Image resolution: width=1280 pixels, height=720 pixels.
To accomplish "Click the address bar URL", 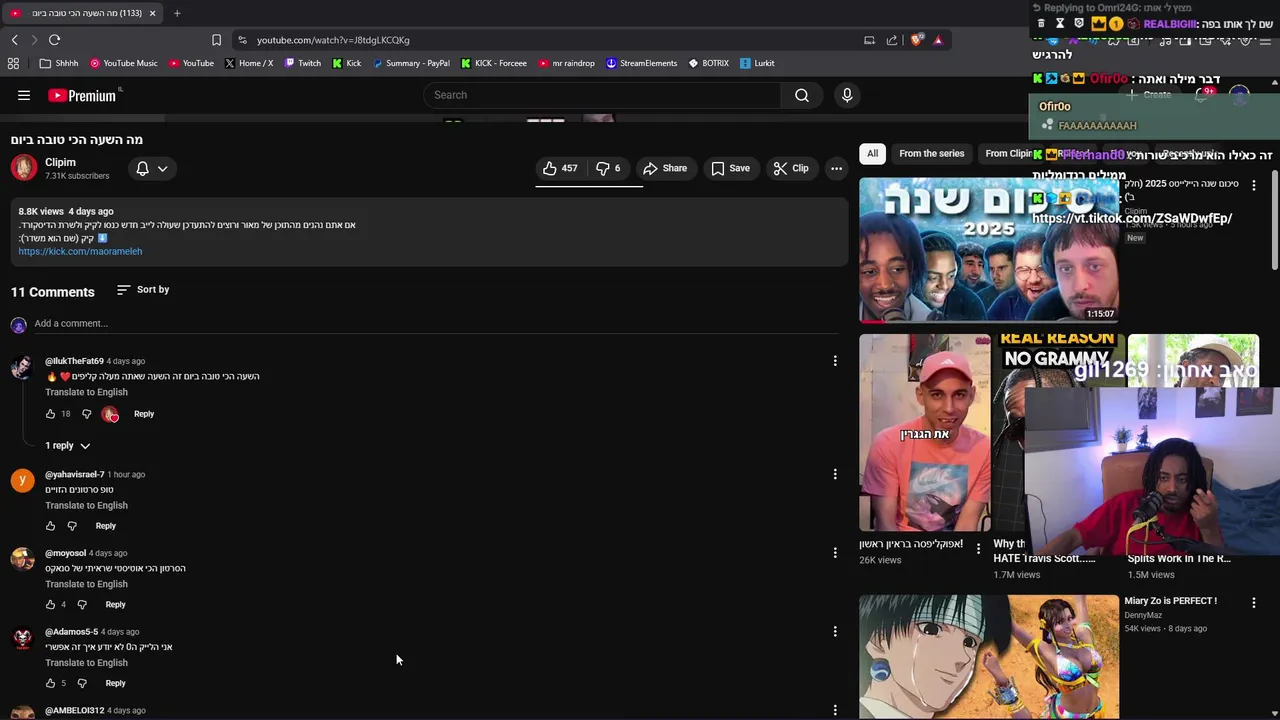I will pyautogui.click(x=333, y=40).
